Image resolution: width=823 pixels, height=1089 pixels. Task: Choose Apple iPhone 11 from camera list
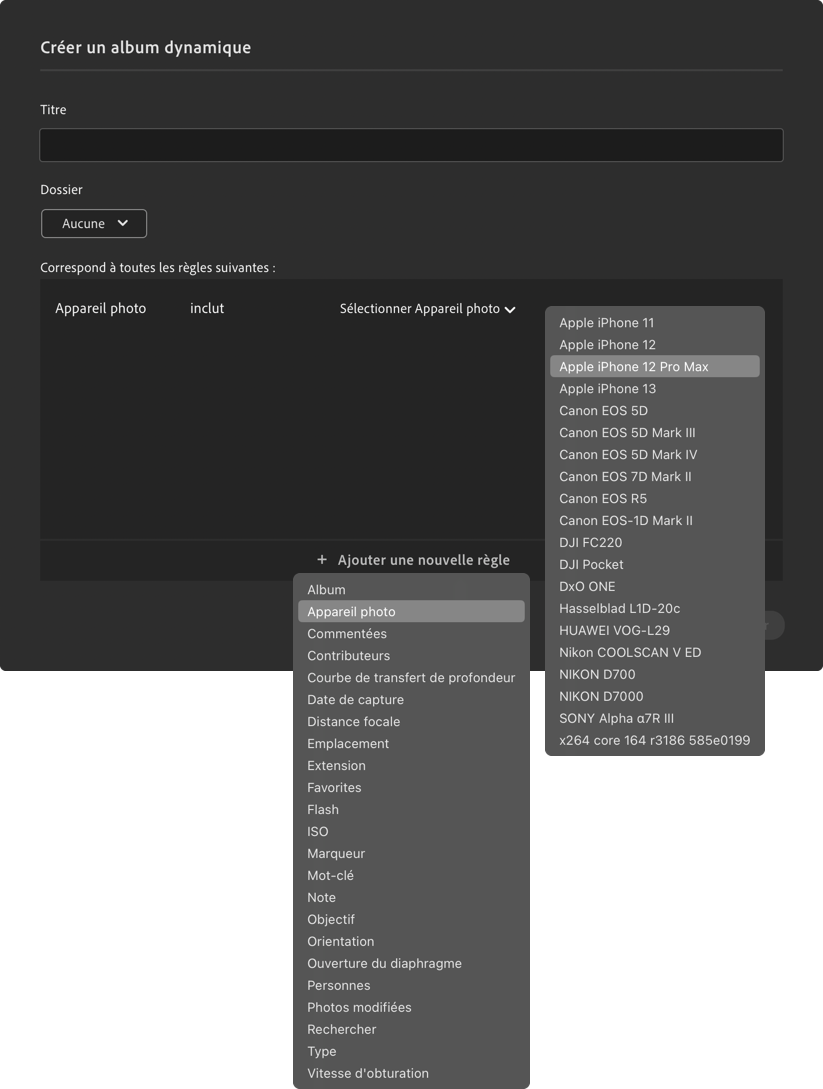(655, 323)
